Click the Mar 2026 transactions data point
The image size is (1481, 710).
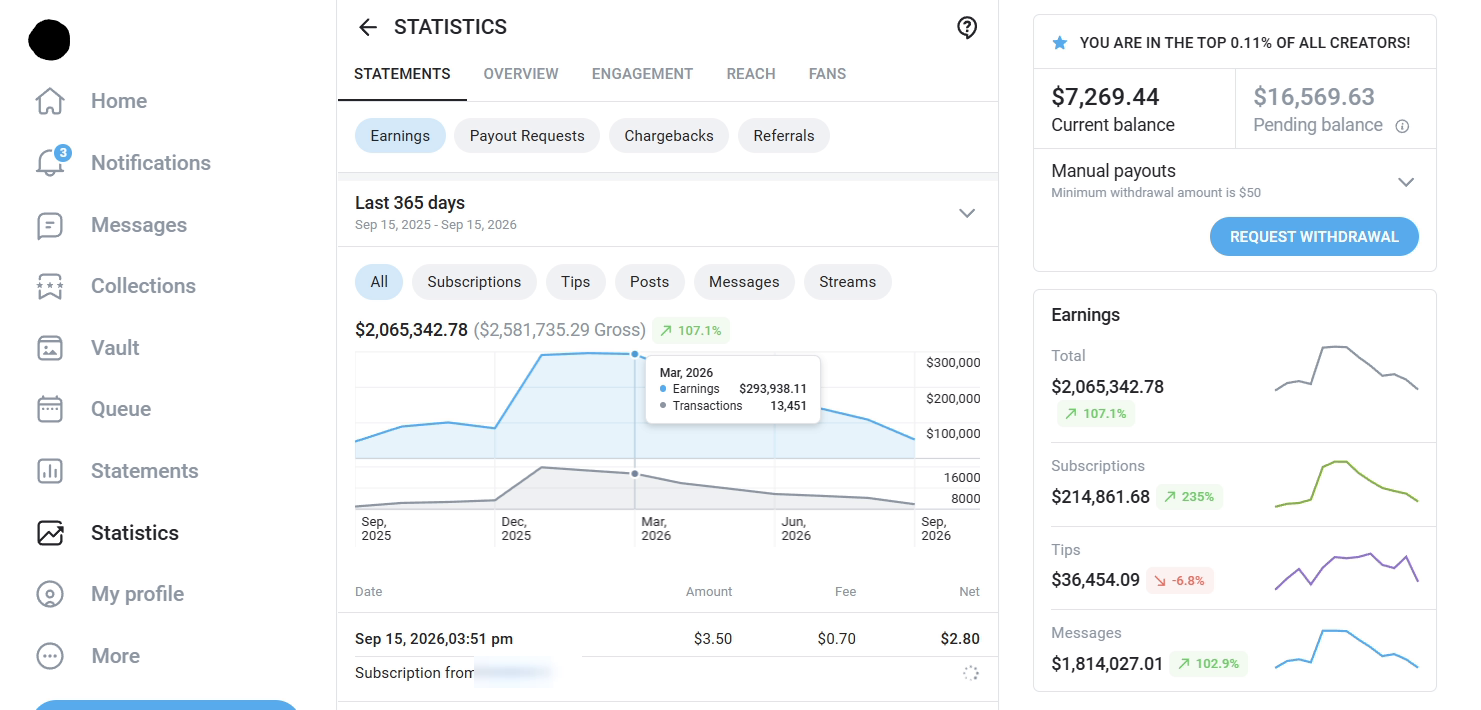[635, 474]
